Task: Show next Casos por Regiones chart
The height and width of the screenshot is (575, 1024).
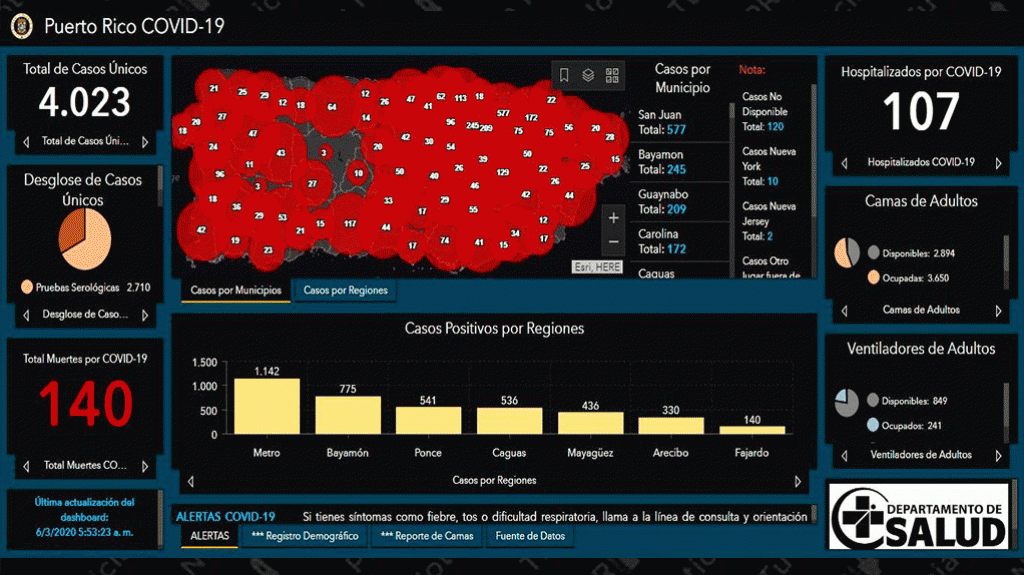Action: [x=797, y=481]
